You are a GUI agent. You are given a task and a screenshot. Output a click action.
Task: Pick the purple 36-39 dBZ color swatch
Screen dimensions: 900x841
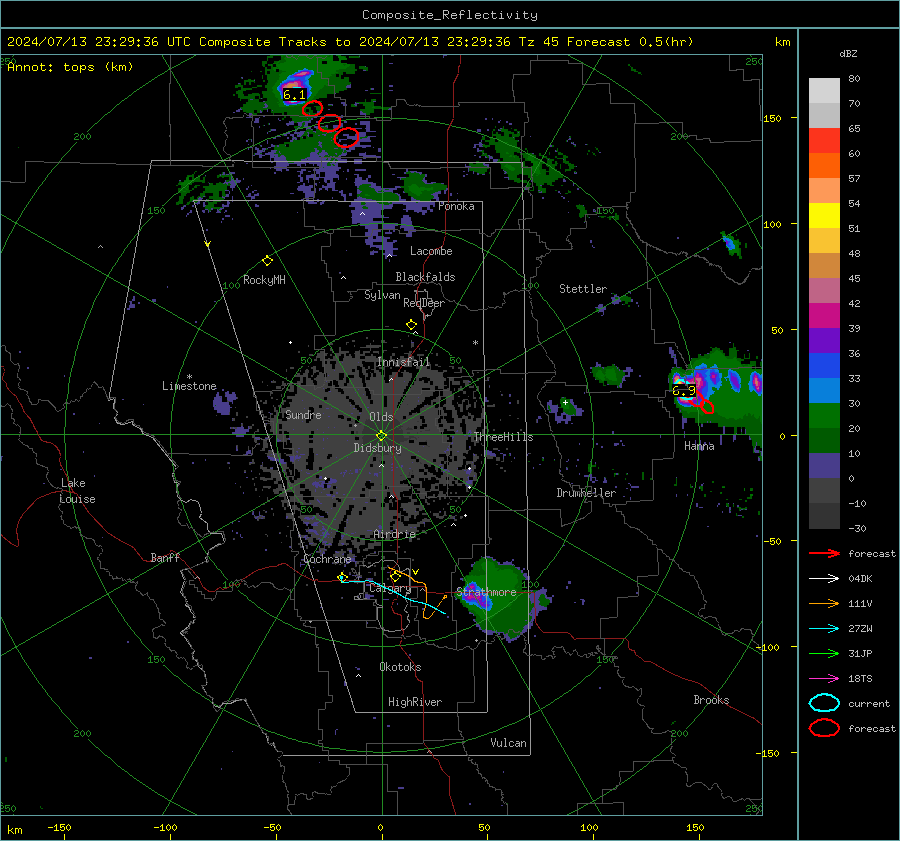pos(824,340)
